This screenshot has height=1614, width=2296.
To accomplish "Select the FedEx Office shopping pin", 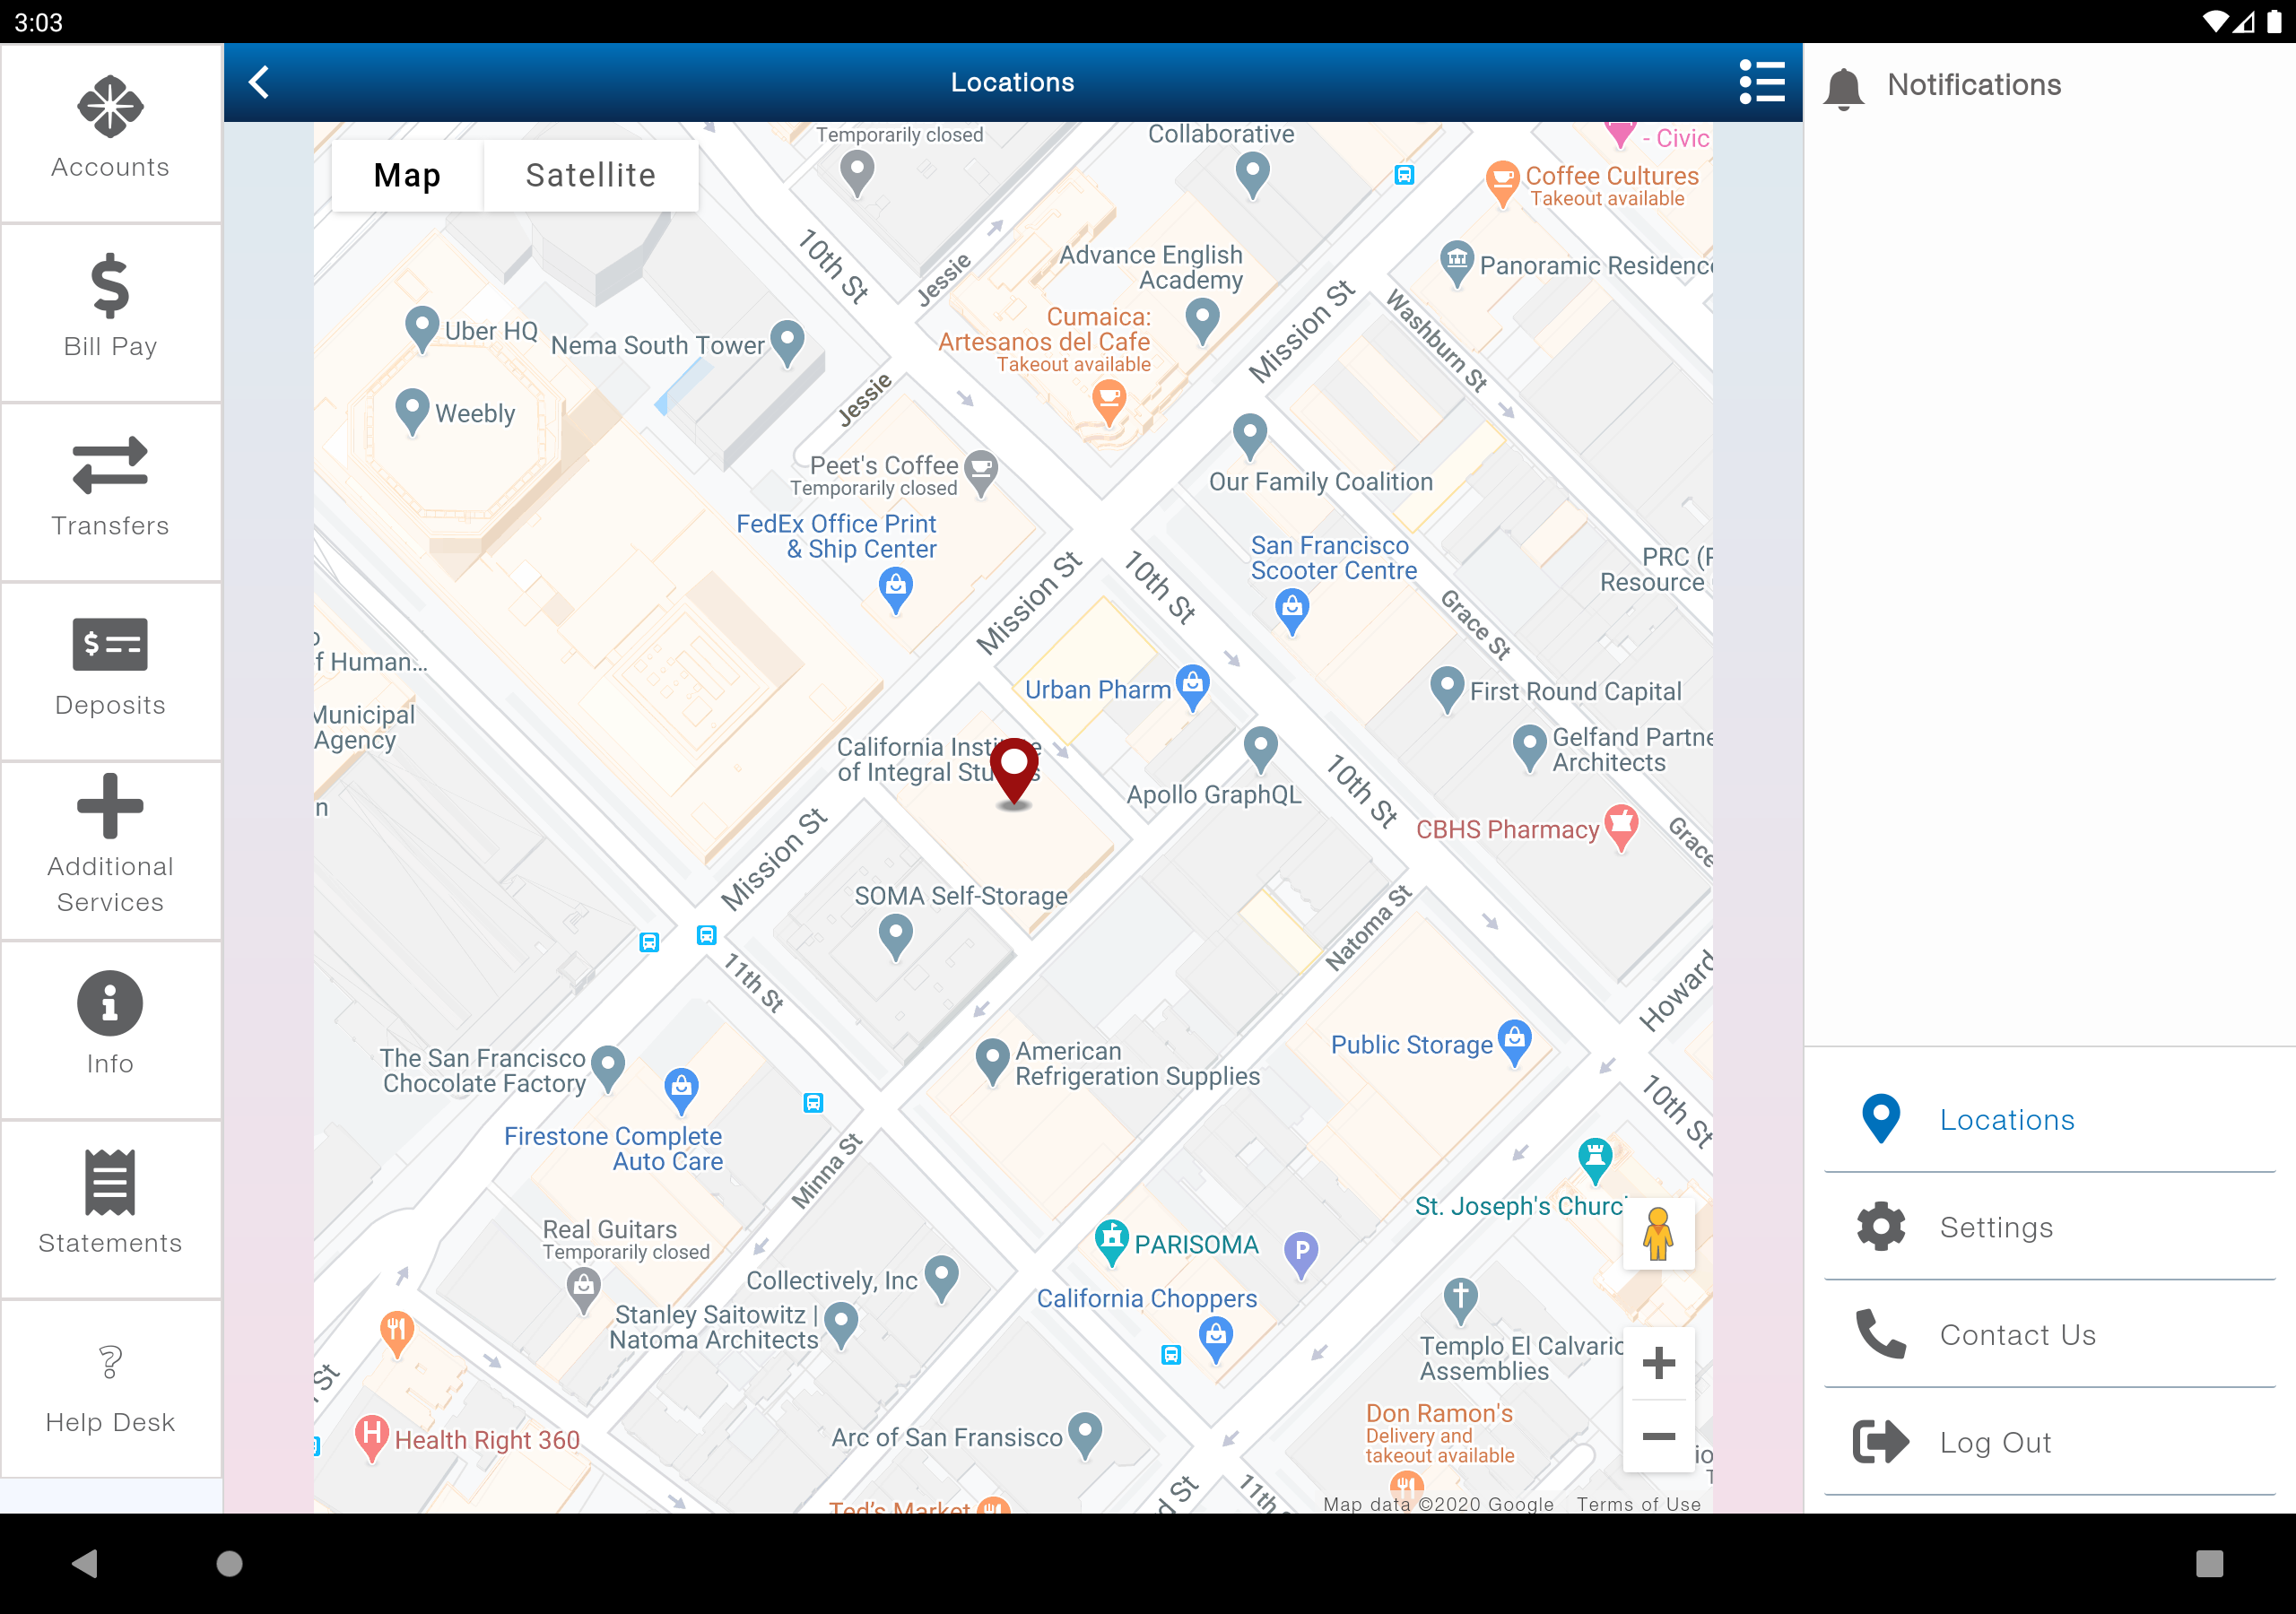I will 896,590.
